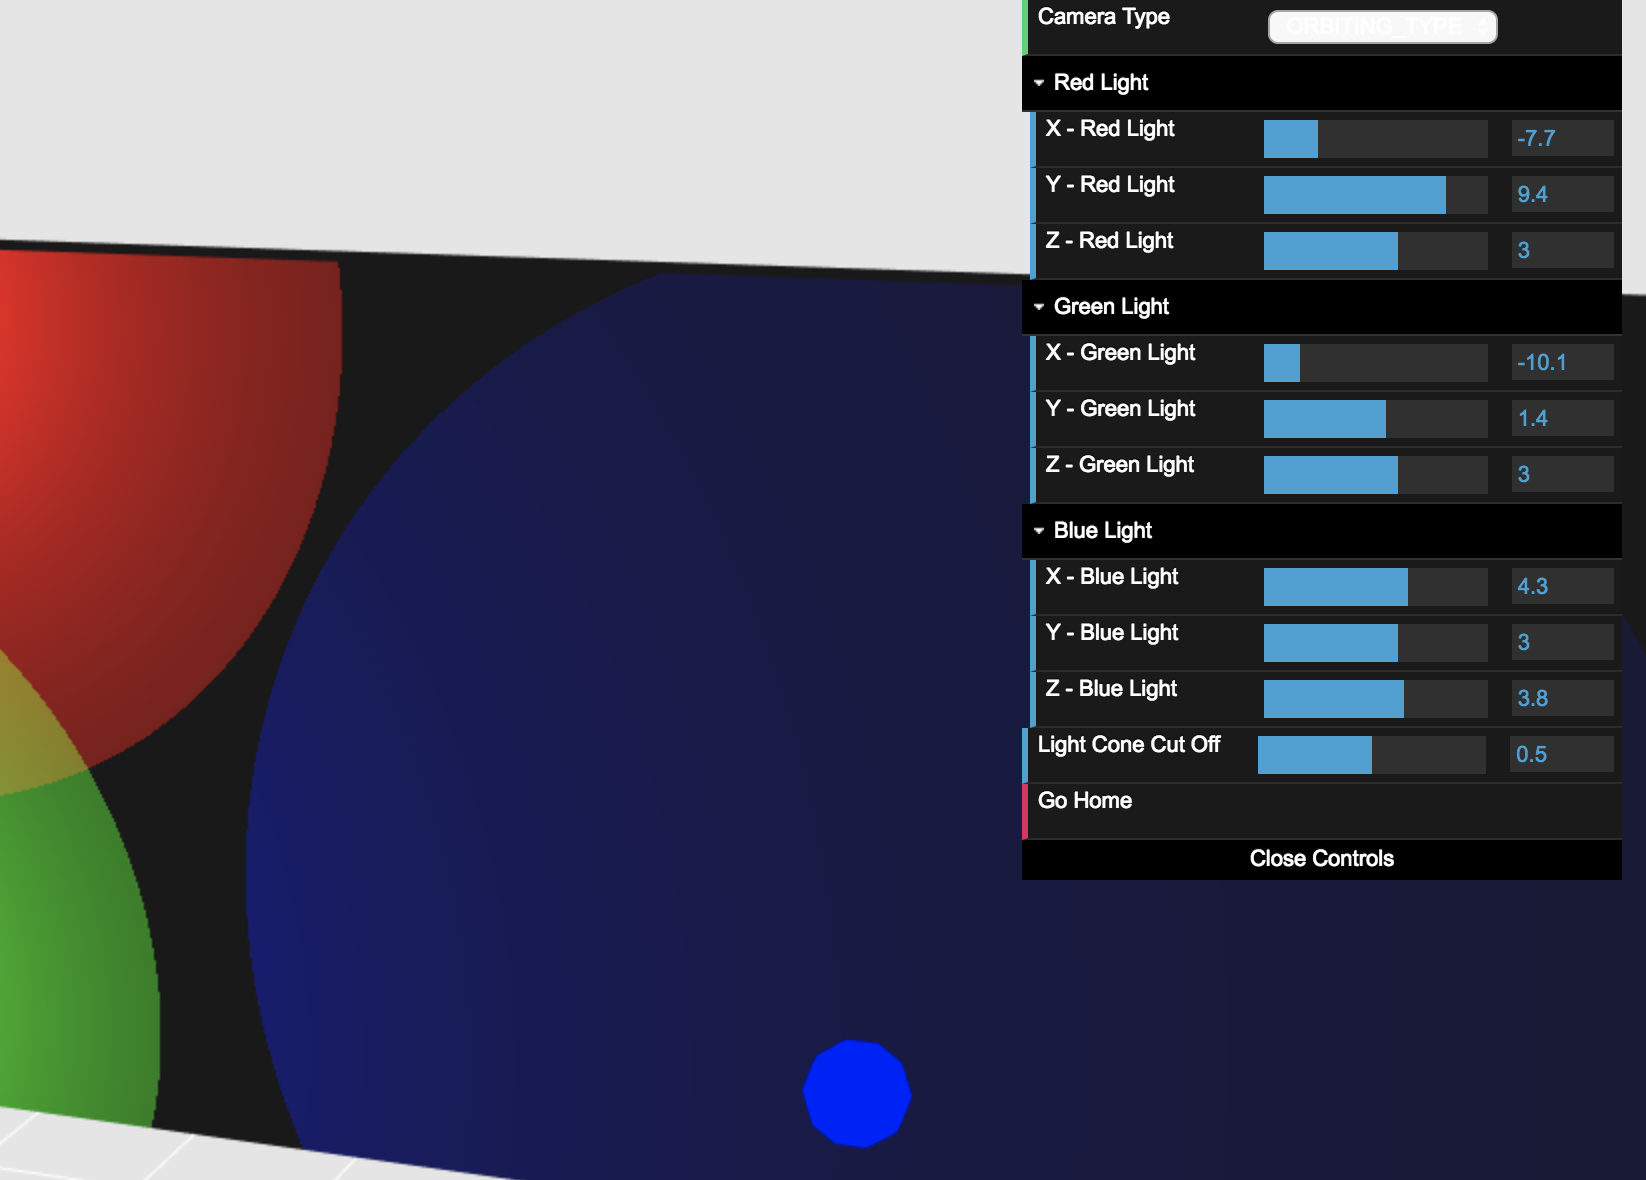Adjust the Z - Green Light slider
Screen dimensions: 1646x1180
tap(1376, 475)
